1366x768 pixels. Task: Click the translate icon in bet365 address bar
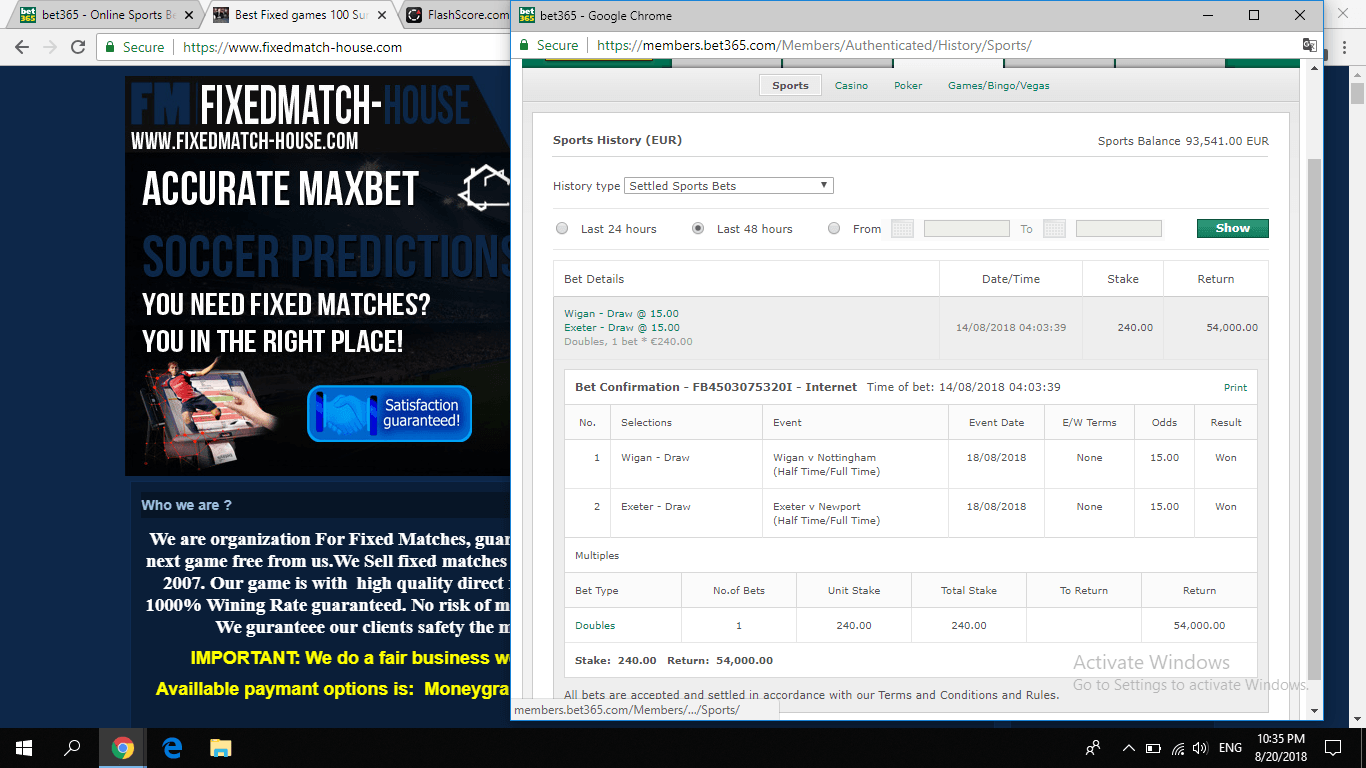[x=1309, y=45]
